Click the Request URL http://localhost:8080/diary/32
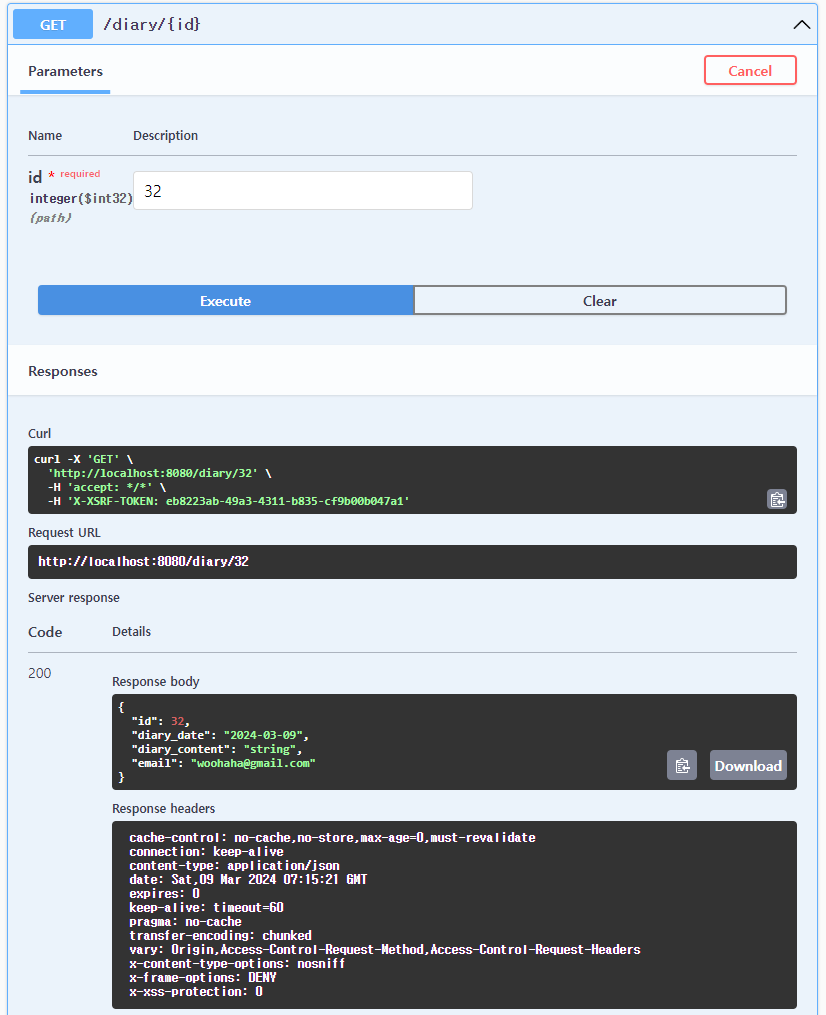 click(x=143, y=561)
